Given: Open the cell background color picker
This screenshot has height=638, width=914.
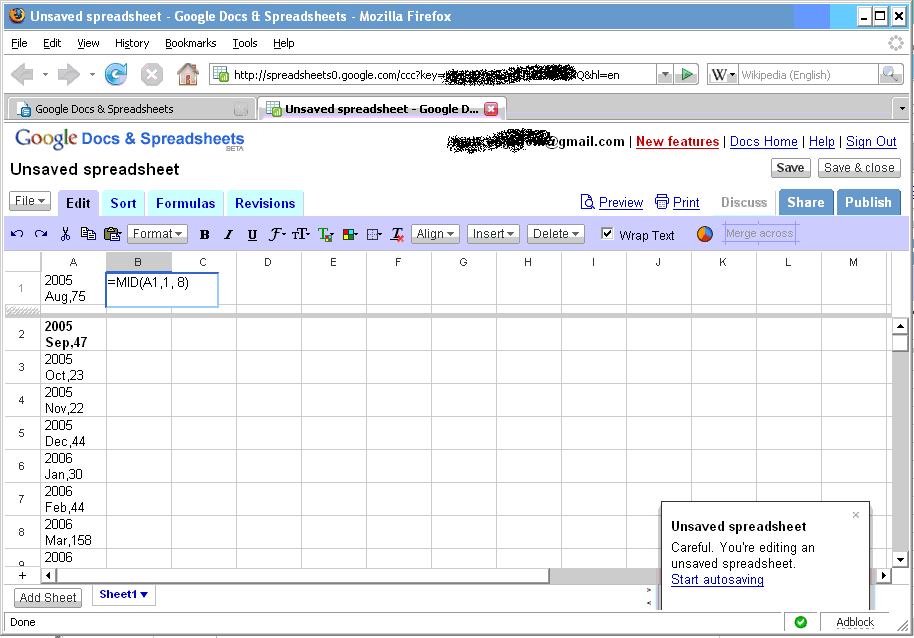Looking at the screenshot, I should pos(349,234).
